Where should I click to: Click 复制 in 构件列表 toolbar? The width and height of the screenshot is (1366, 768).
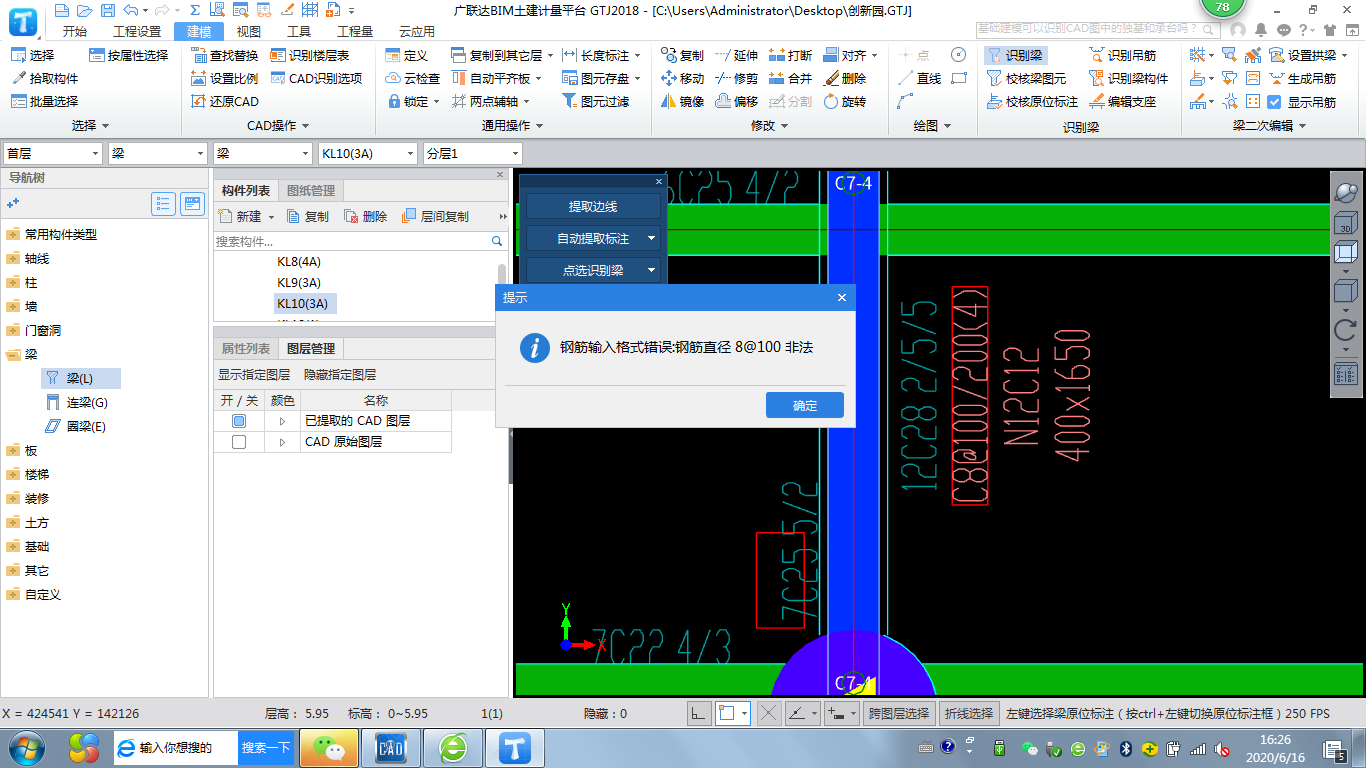[308, 216]
